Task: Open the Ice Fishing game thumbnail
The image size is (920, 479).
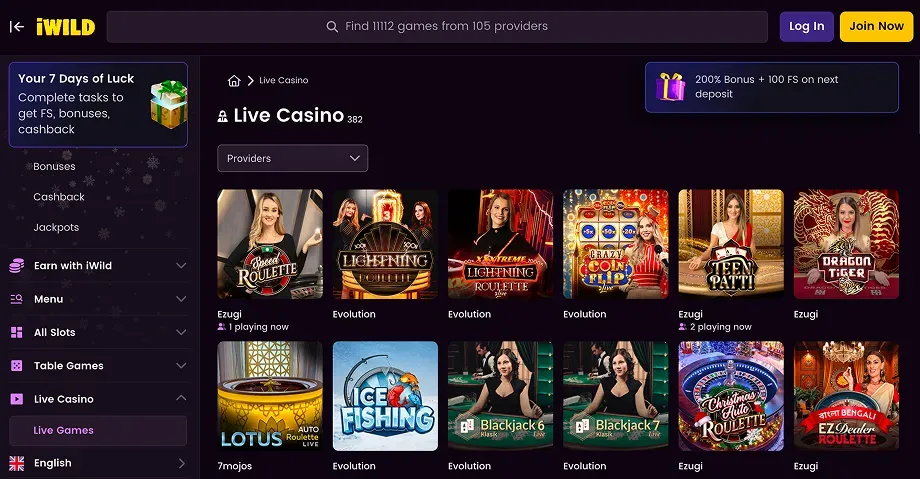Action: tap(385, 396)
